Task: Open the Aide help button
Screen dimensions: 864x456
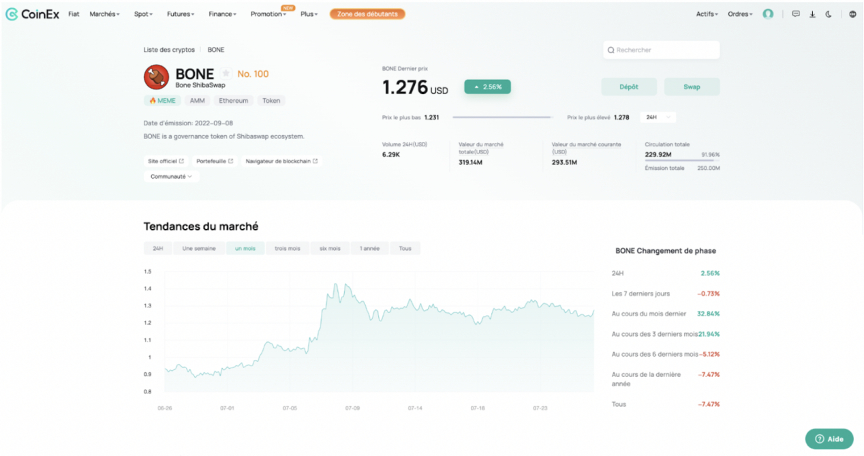Action: (829, 439)
